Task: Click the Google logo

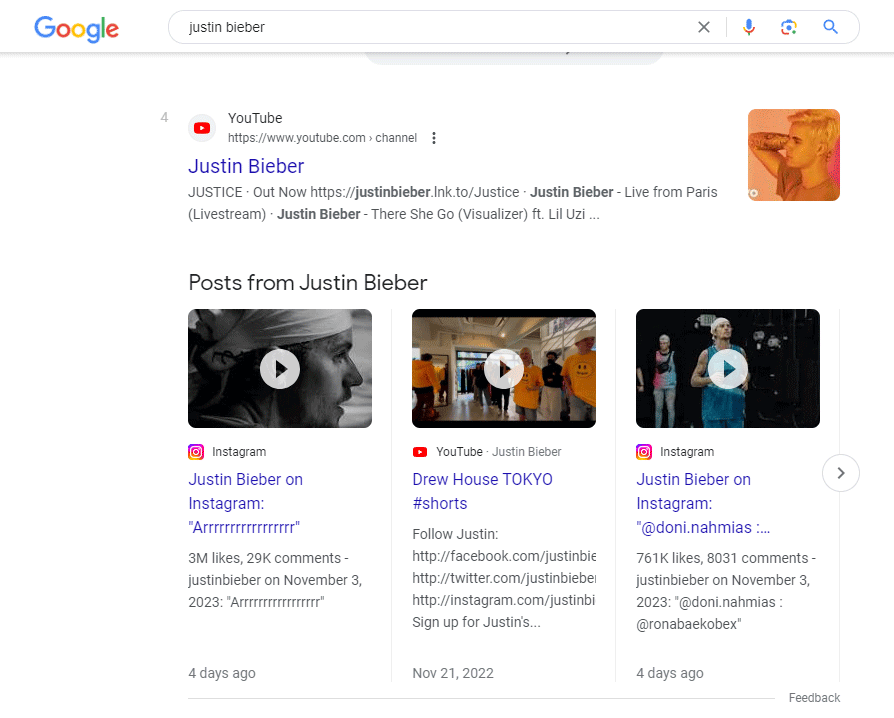Action: tap(76, 29)
